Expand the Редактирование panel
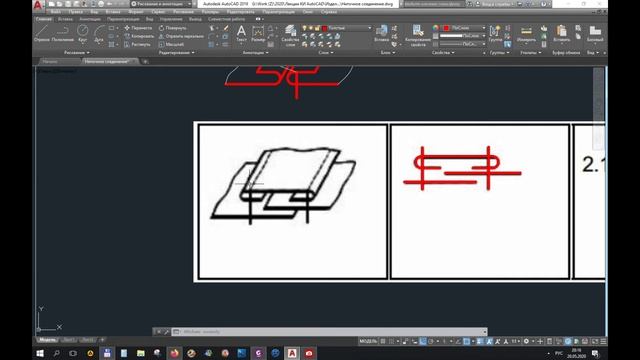 176,53
